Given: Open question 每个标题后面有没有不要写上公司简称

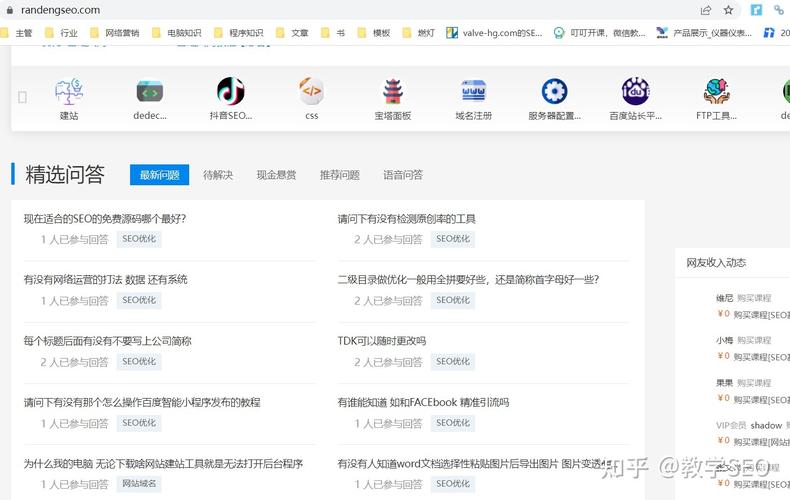Looking at the screenshot, I should coord(107,341).
